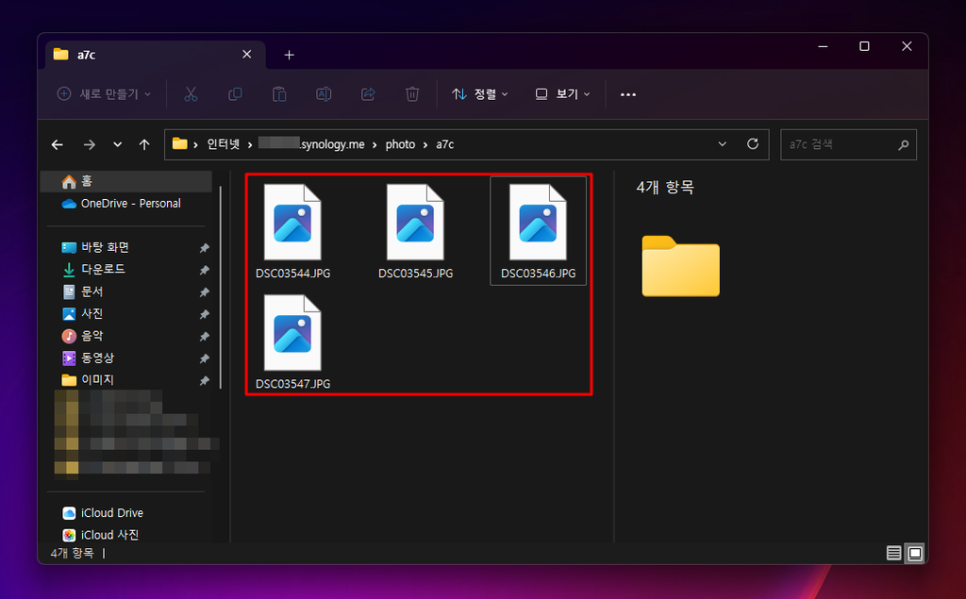Go back with the left arrow
966x599 pixels.
tap(57, 145)
